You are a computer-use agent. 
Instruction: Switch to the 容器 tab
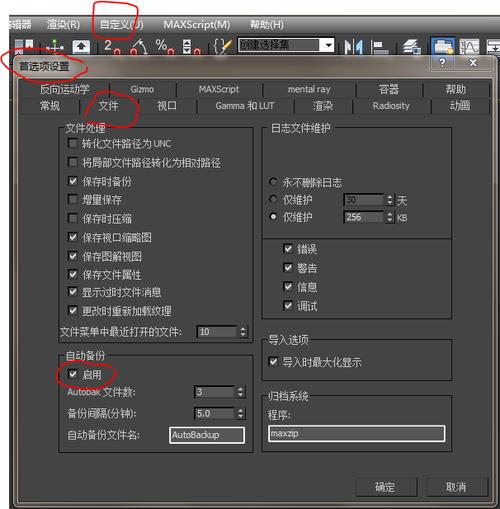point(389,89)
